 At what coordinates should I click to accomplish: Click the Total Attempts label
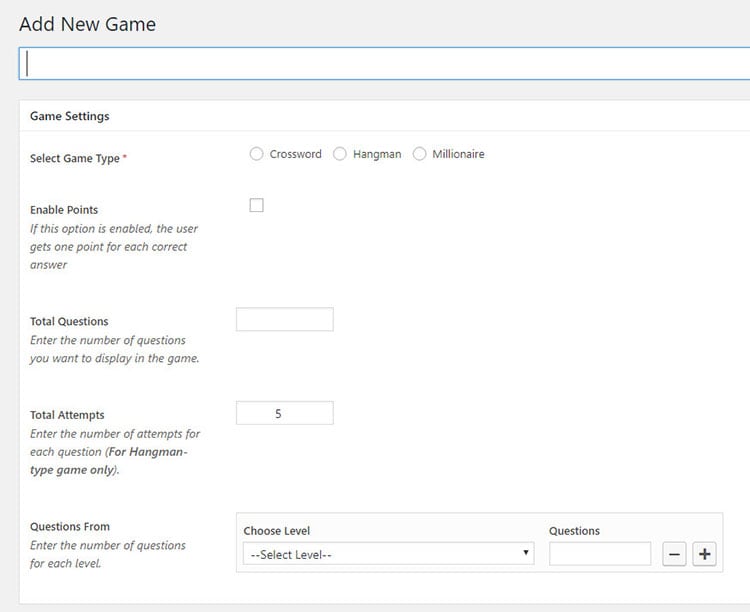click(67, 415)
